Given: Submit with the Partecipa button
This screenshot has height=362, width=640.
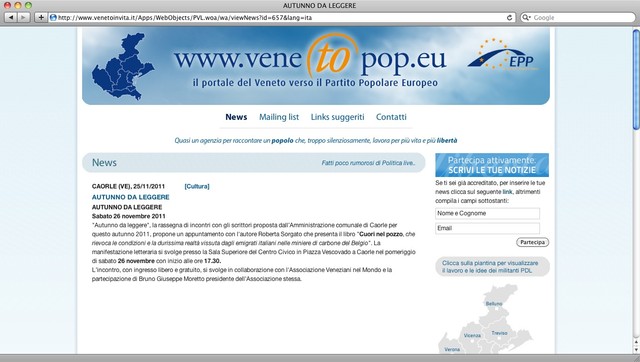Looking at the screenshot, I should coord(532,242).
